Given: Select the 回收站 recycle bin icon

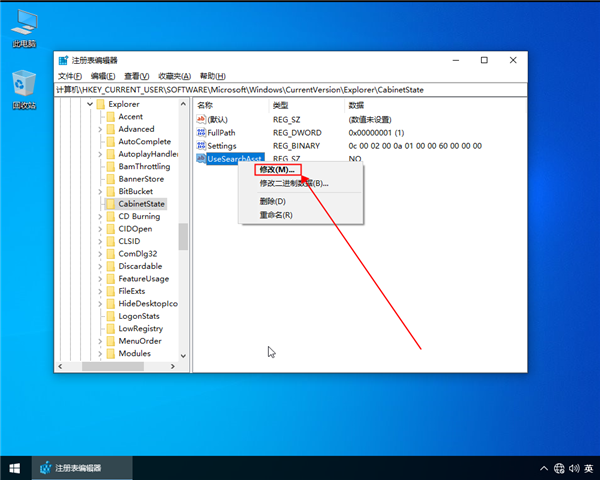Looking at the screenshot, I should 23,87.
